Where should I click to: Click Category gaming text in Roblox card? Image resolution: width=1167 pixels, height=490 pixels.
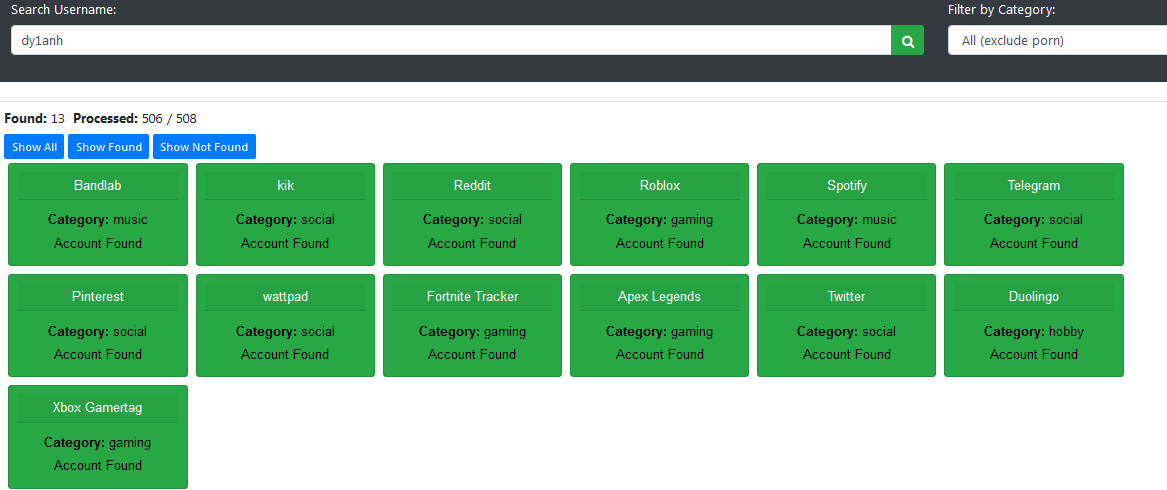(659, 220)
